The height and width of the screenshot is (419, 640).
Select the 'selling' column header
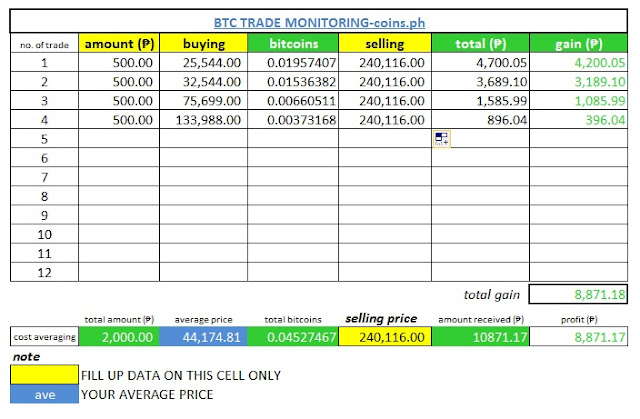click(x=385, y=43)
